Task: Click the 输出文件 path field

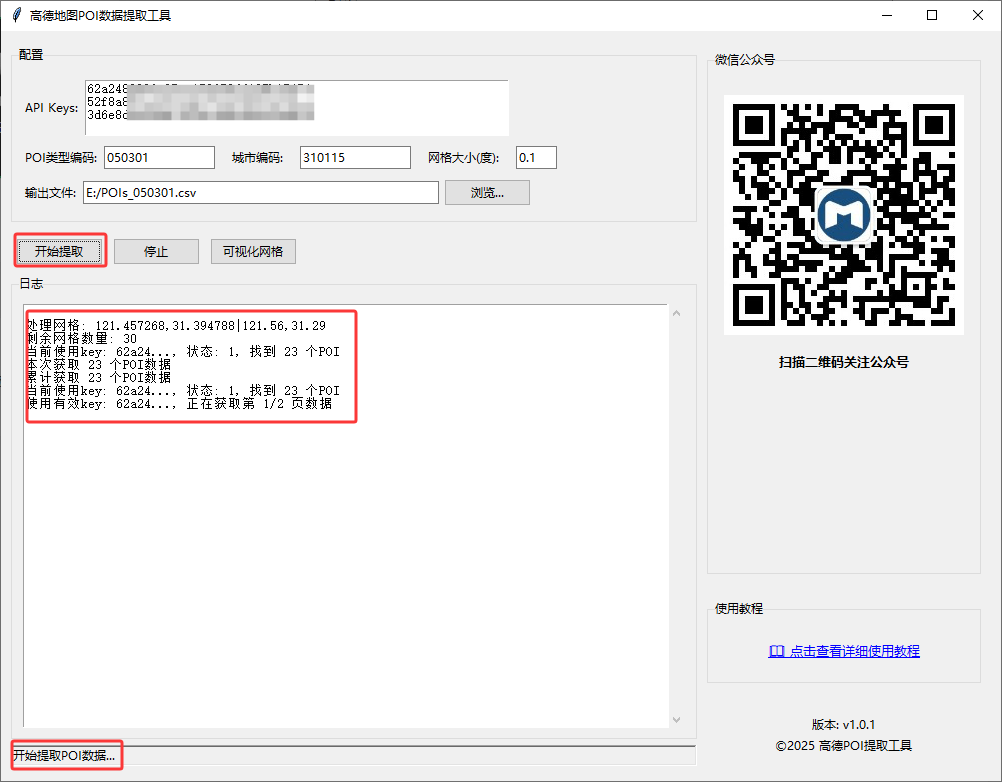Action: click(x=260, y=193)
